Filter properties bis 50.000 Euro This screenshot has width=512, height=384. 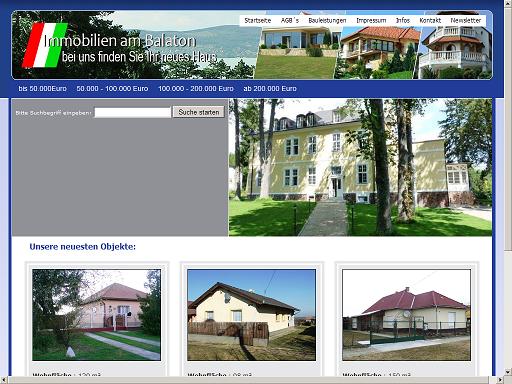pyautogui.click(x=42, y=89)
